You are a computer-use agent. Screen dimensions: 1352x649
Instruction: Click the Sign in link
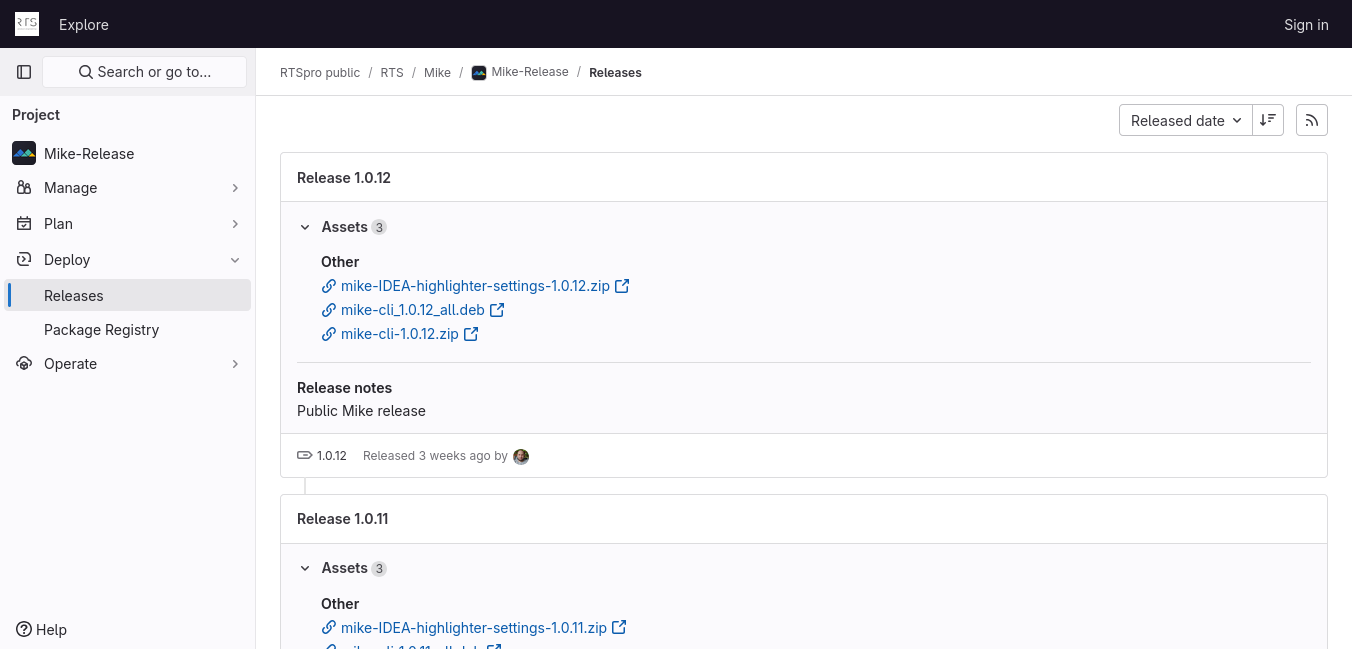click(1306, 24)
